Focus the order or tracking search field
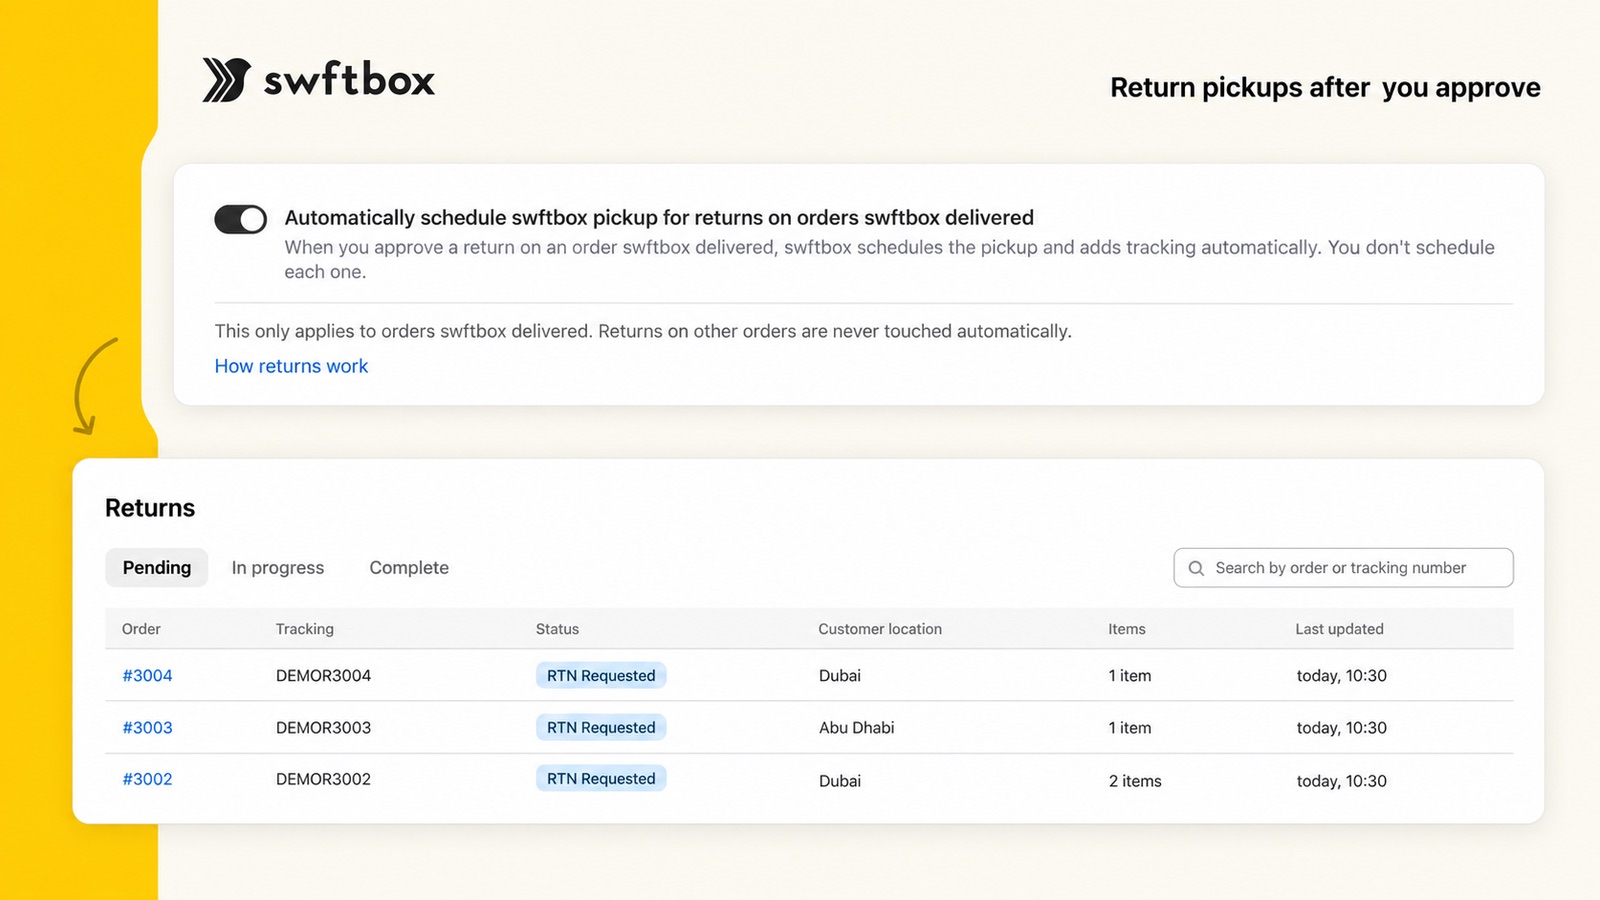Viewport: 1600px width, 900px height. (x=1343, y=568)
